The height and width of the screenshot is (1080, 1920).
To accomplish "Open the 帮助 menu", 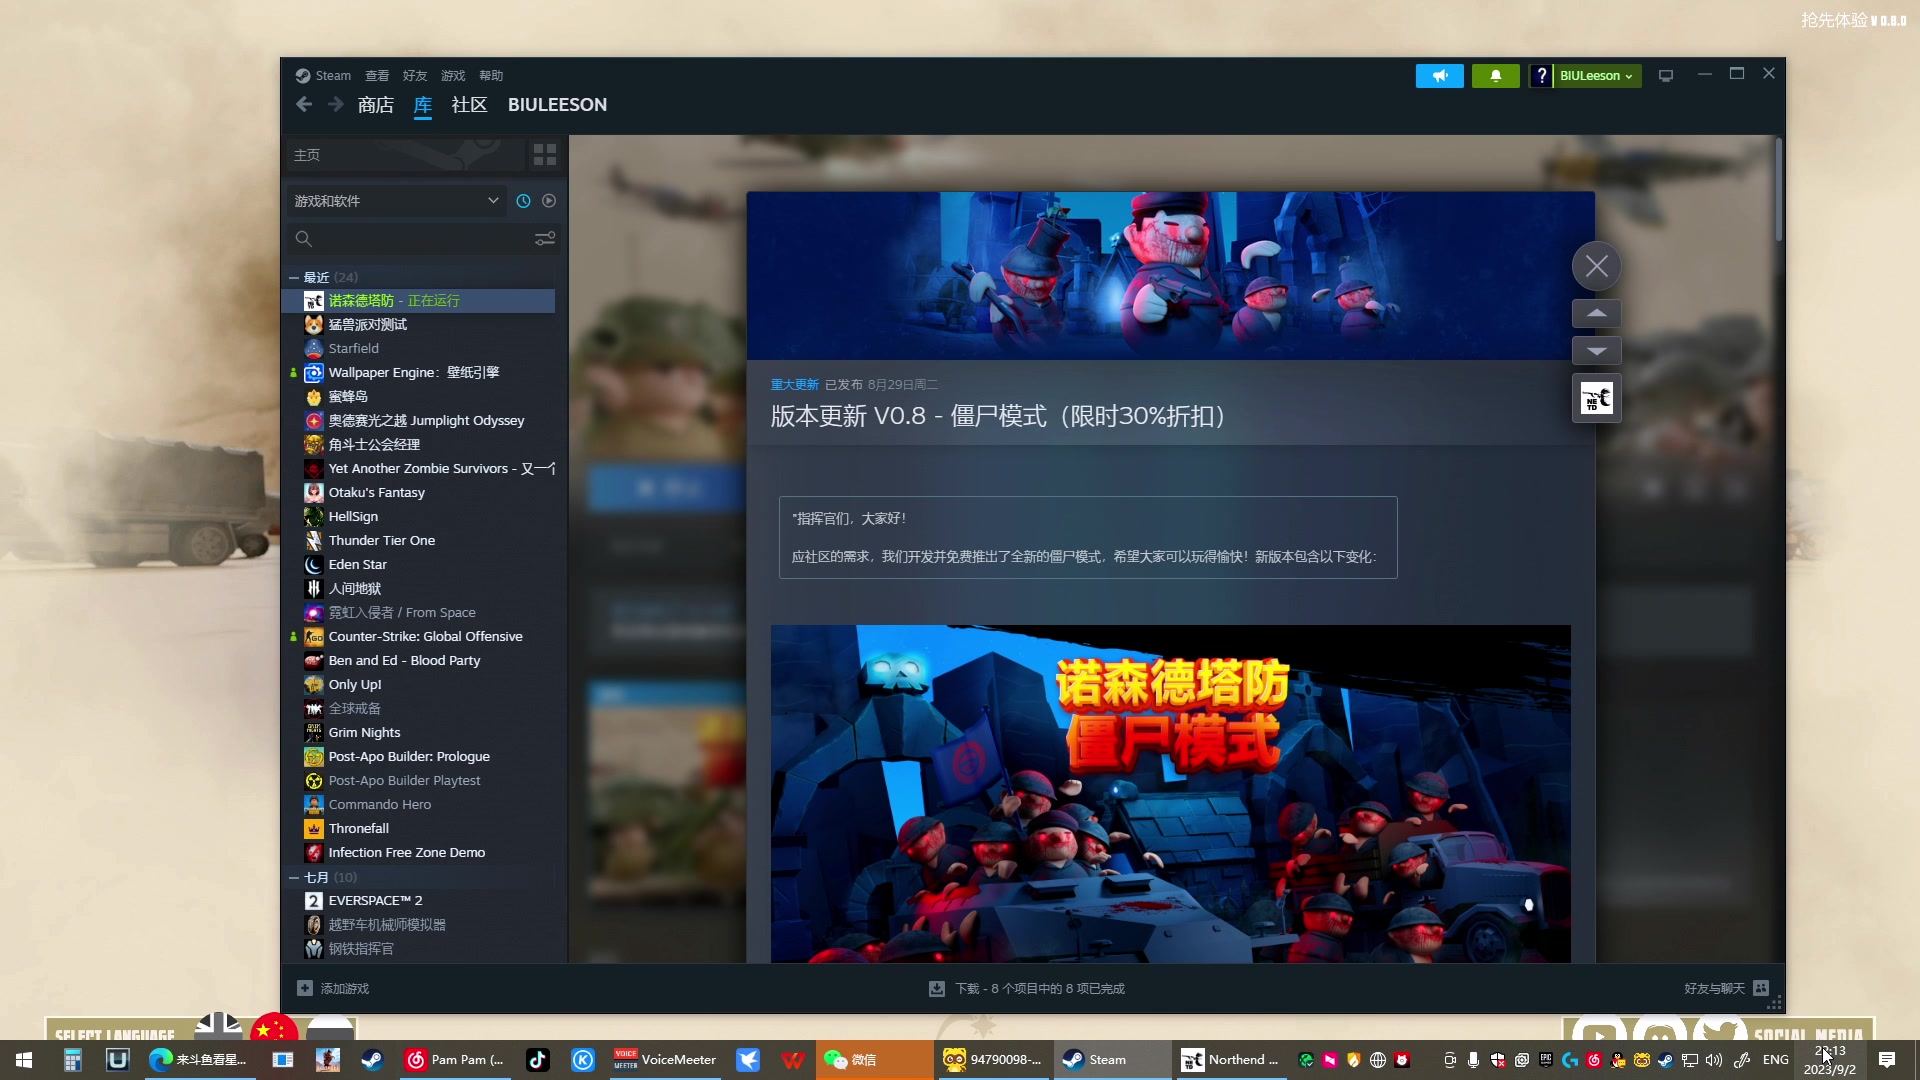I will 491,76.
